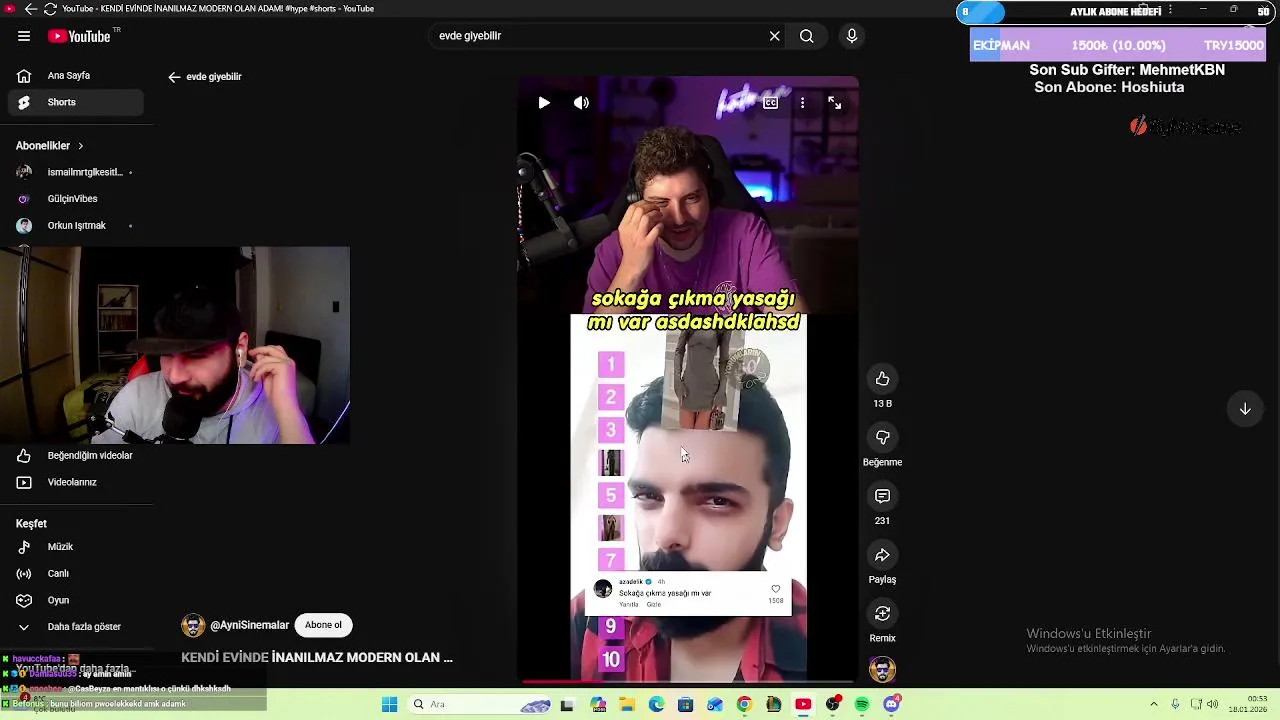Open Spotify from the taskbar

[x=862, y=705]
